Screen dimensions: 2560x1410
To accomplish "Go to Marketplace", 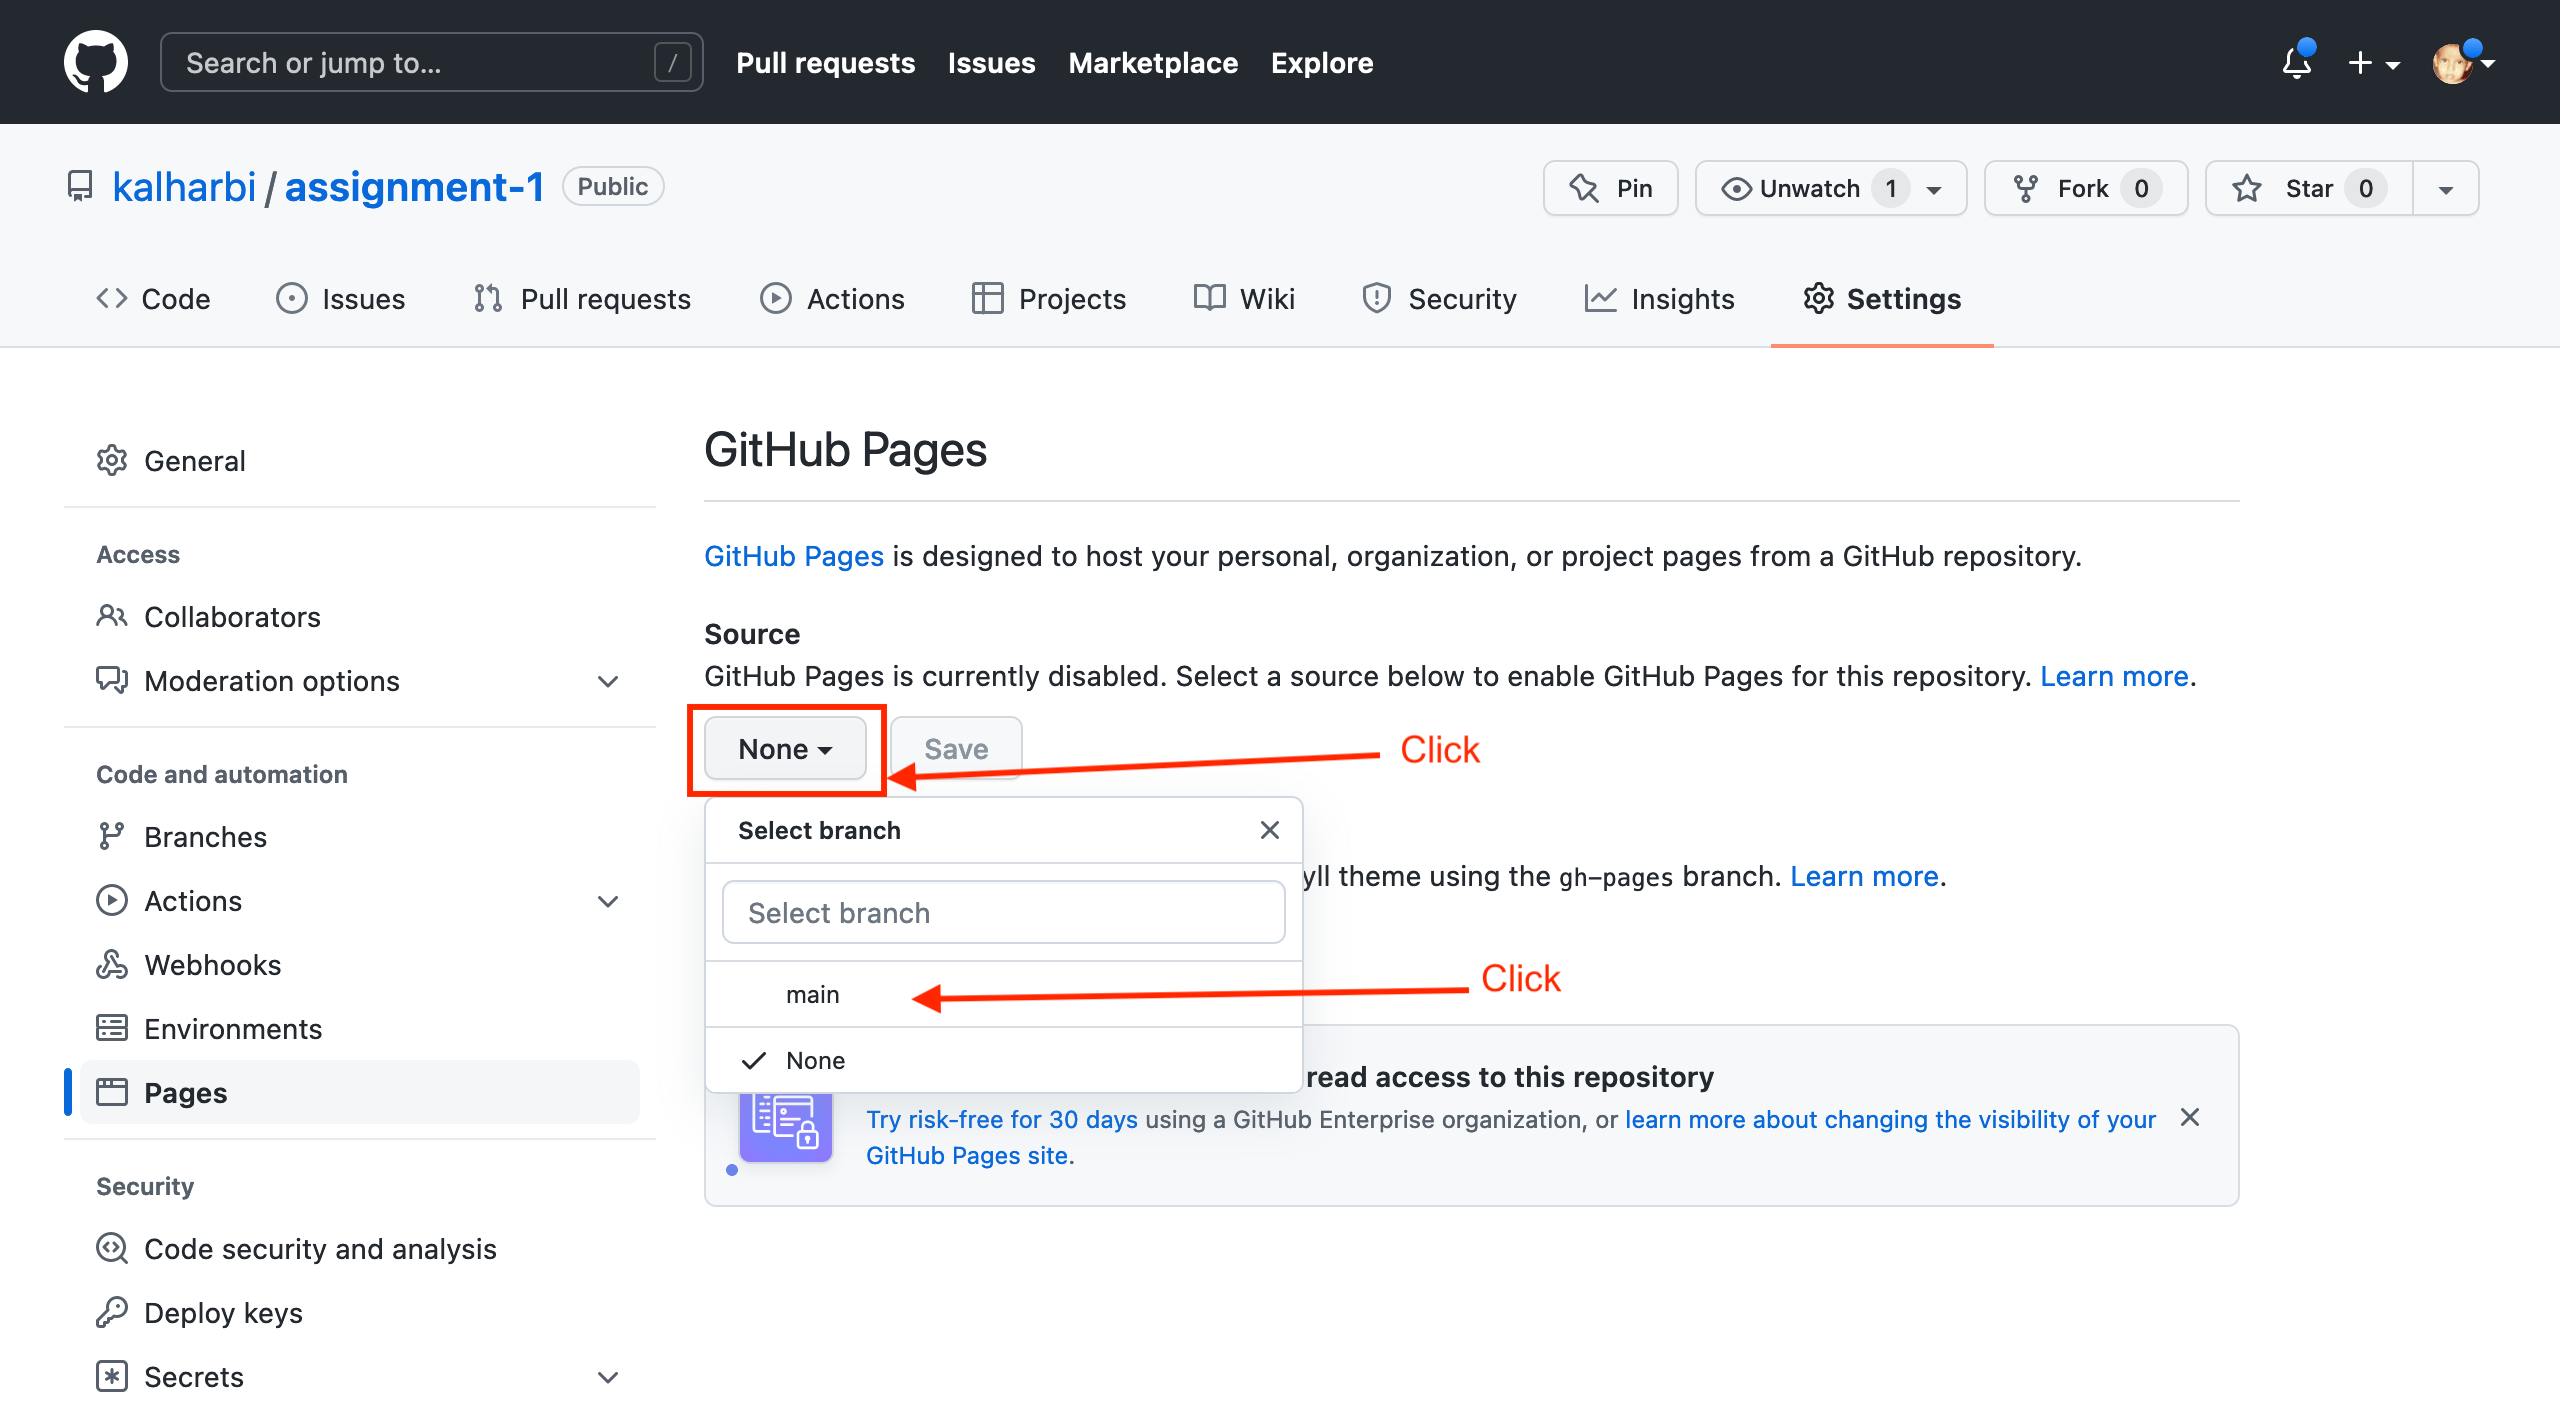I will tap(1153, 63).
